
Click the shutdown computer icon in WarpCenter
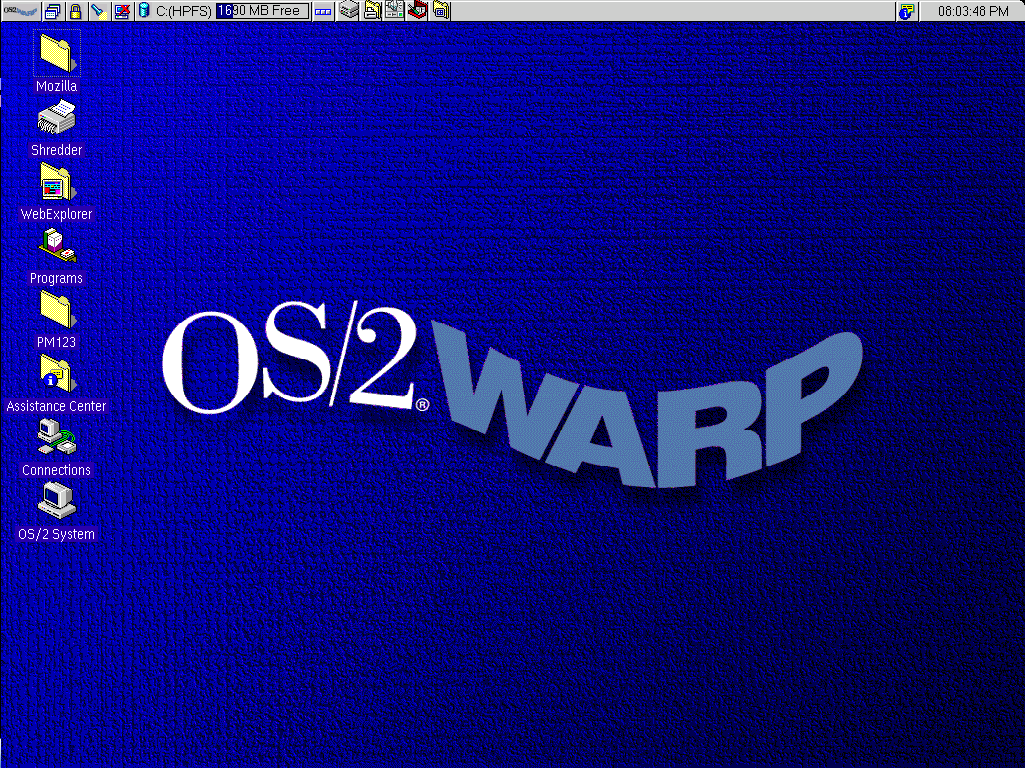click(122, 11)
